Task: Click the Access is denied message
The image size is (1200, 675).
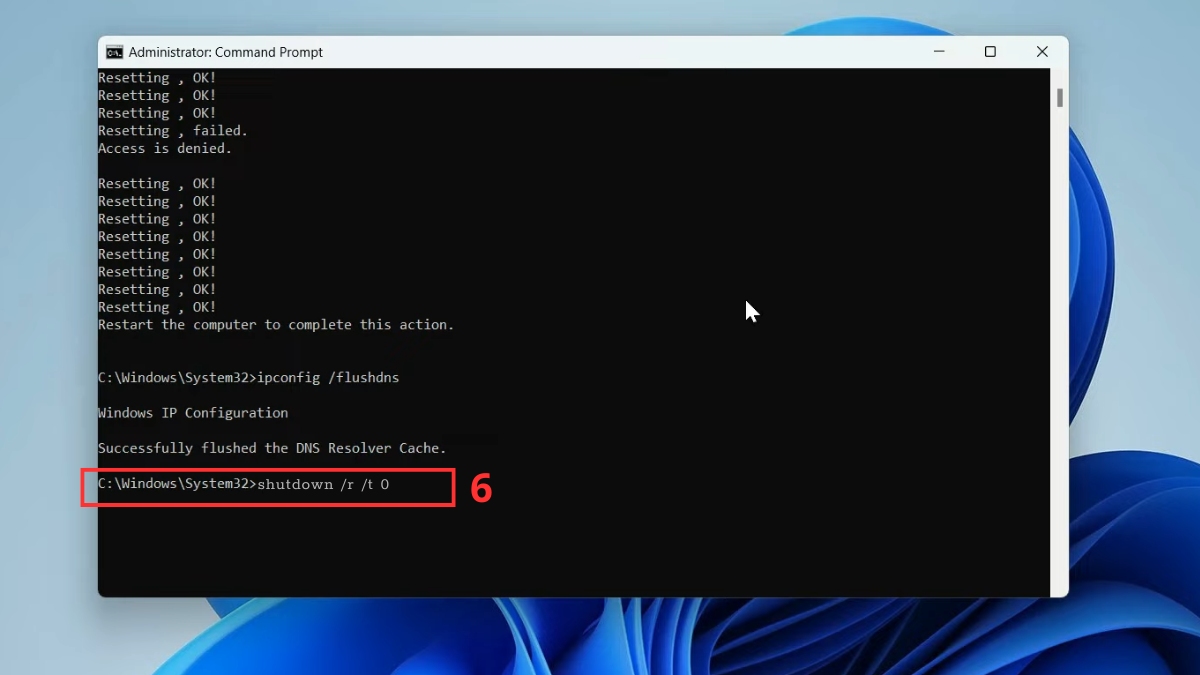Action: click(163, 148)
